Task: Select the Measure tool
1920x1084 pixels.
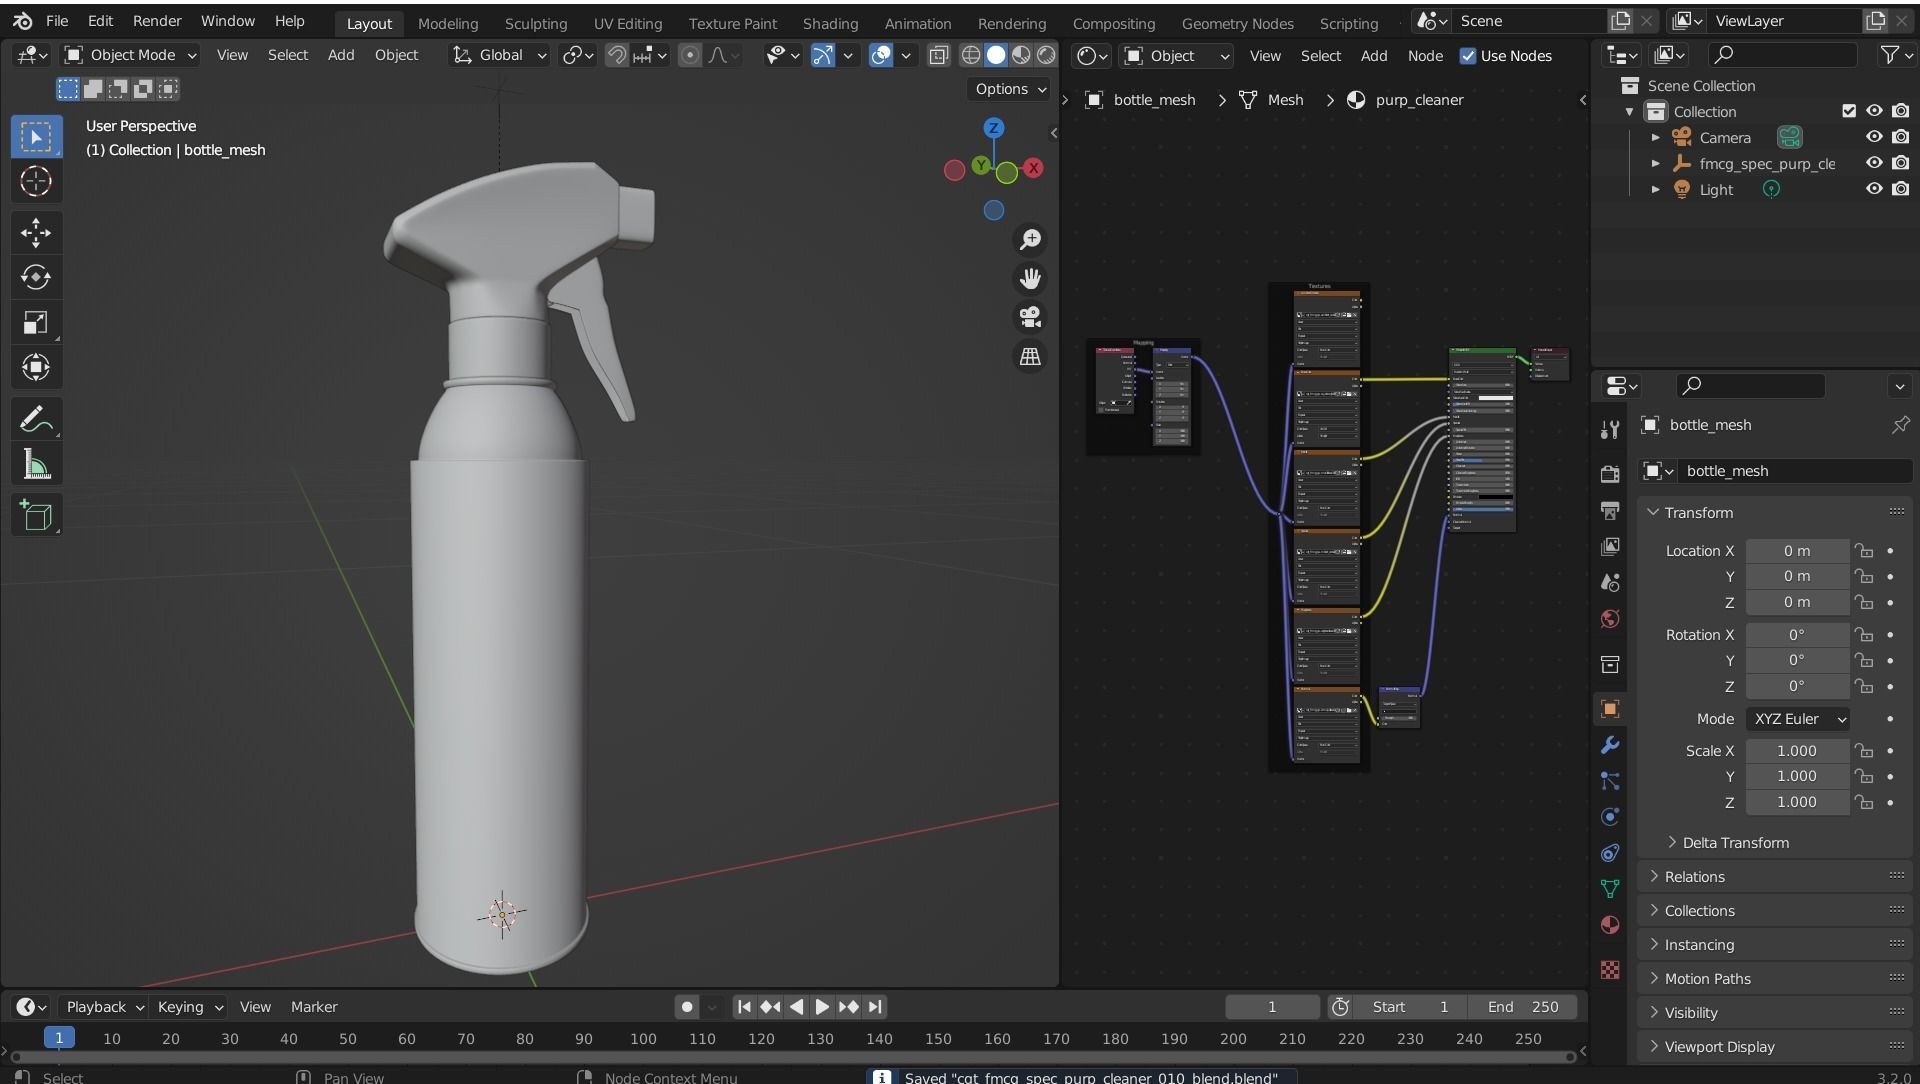Action: [x=36, y=464]
